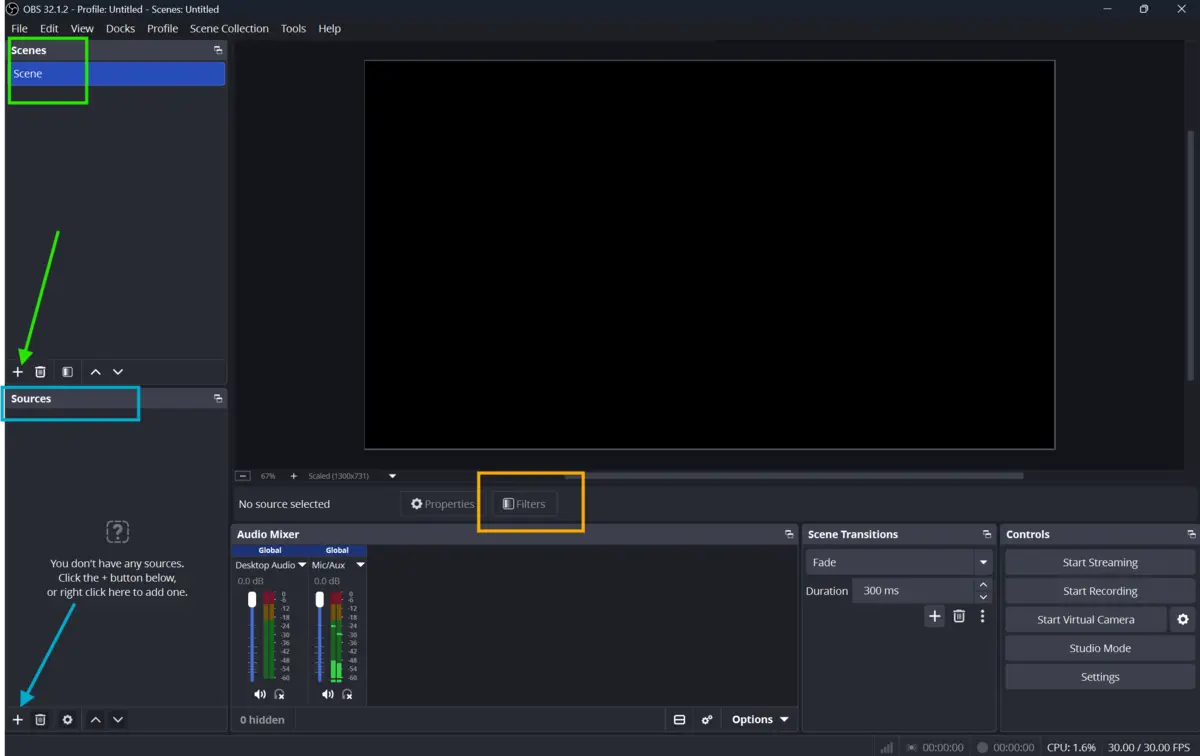
Task: Toggle Mic/Aux monitoring headphone icon
Action: point(347,694)
